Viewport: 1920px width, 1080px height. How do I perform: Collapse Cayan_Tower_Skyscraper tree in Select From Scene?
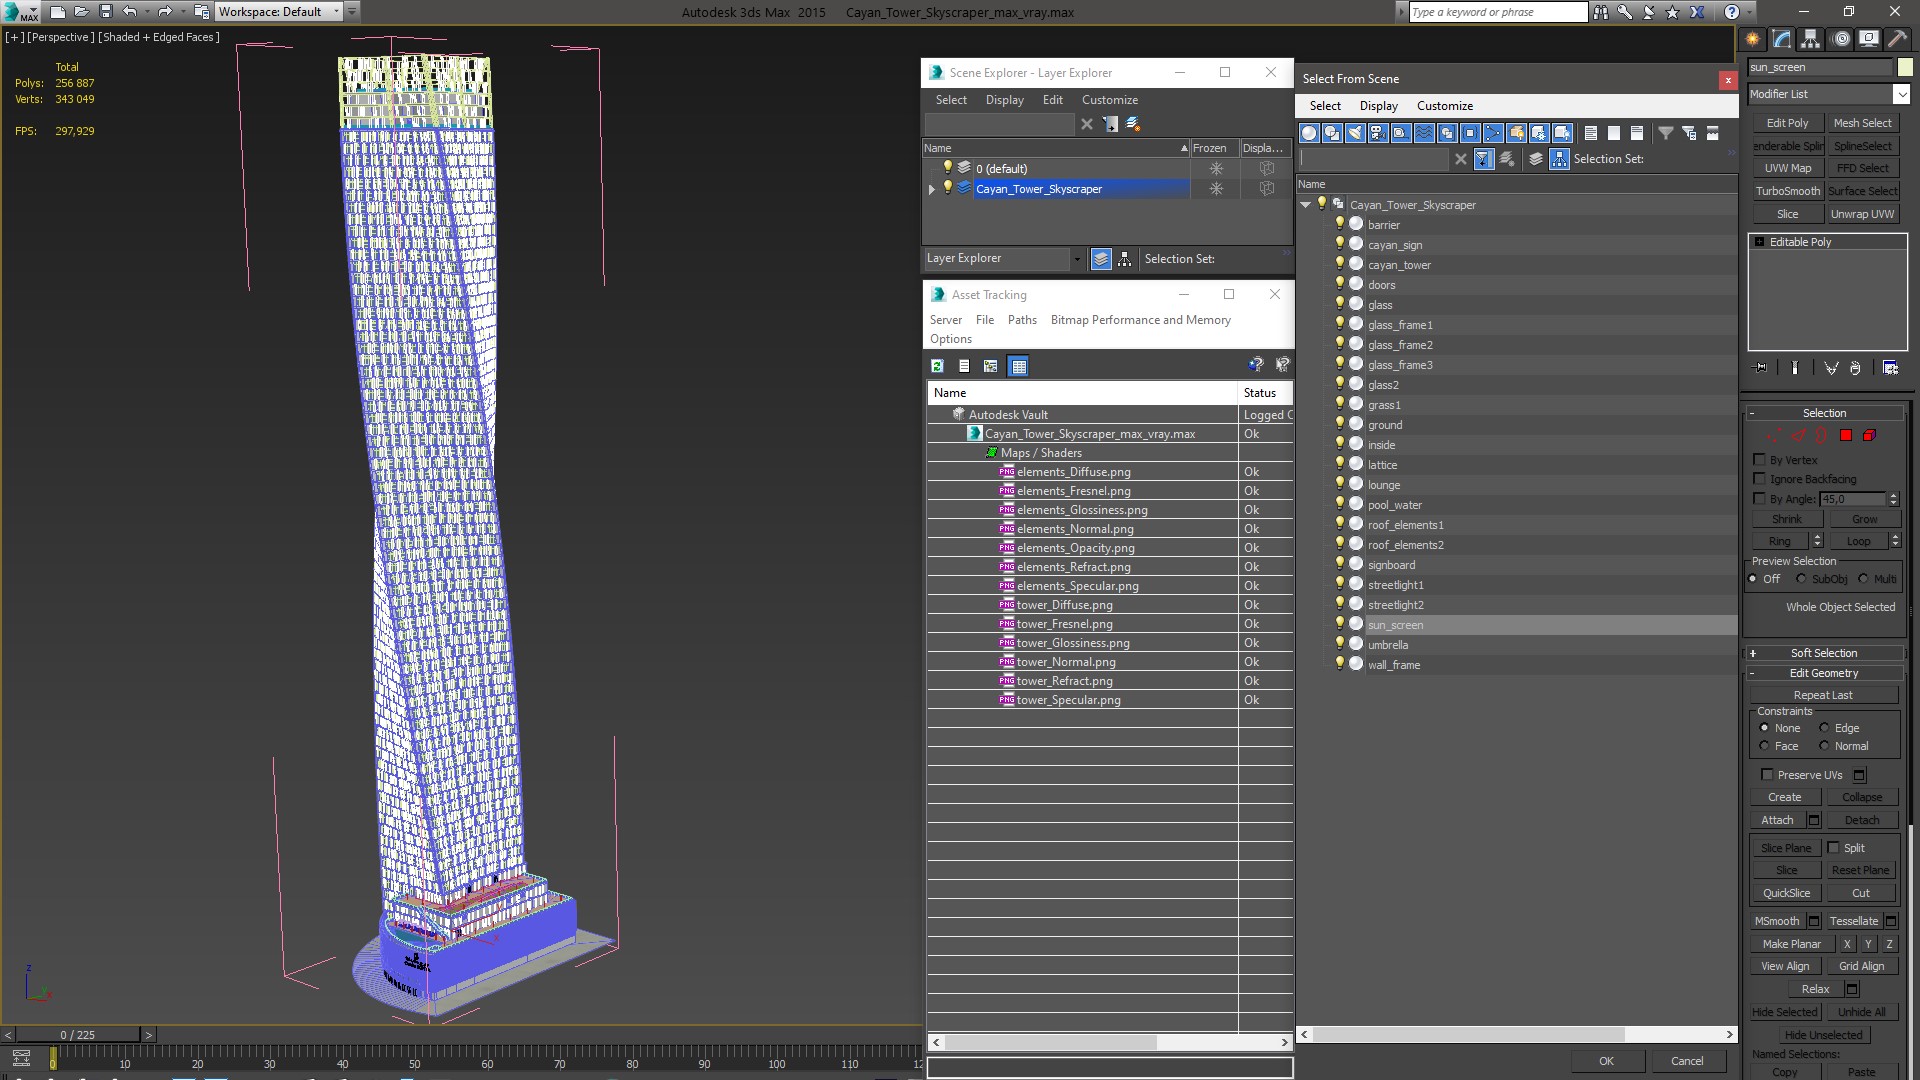pyautogui.click(x=1305, y=205)
